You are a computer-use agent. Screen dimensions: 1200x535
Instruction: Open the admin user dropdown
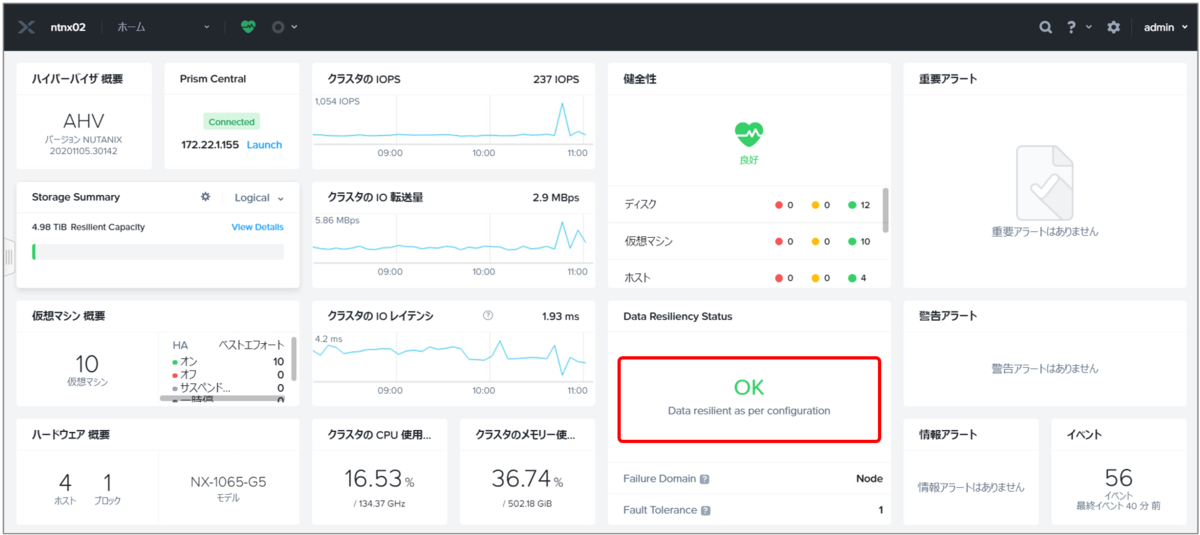coord(1165,27)
